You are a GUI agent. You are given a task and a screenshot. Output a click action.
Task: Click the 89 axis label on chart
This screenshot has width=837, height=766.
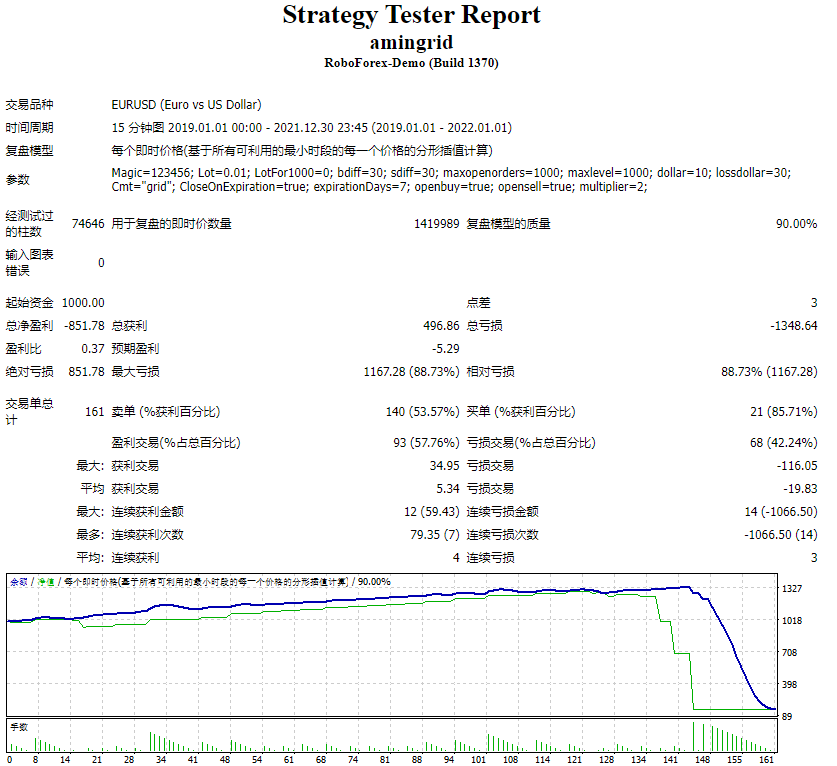(787, 716)
